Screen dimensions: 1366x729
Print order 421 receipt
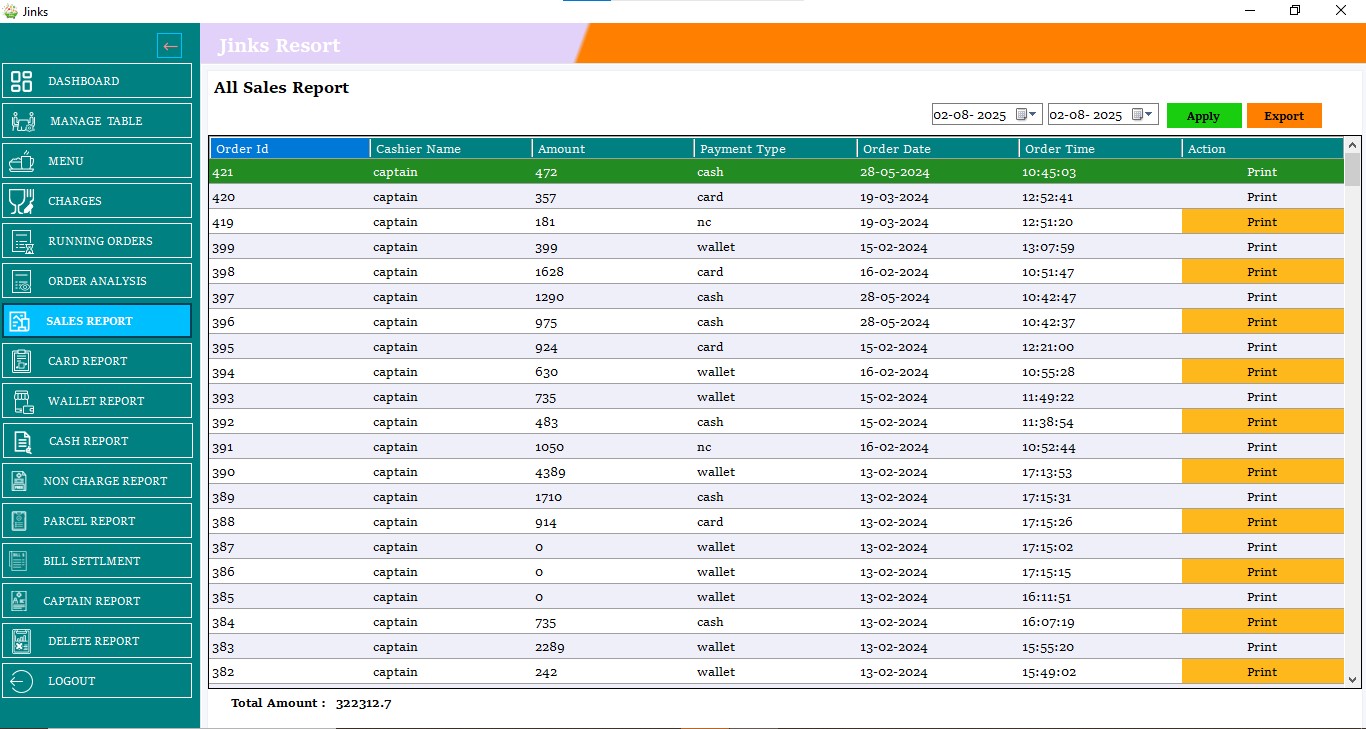[x=1262, y=172]
